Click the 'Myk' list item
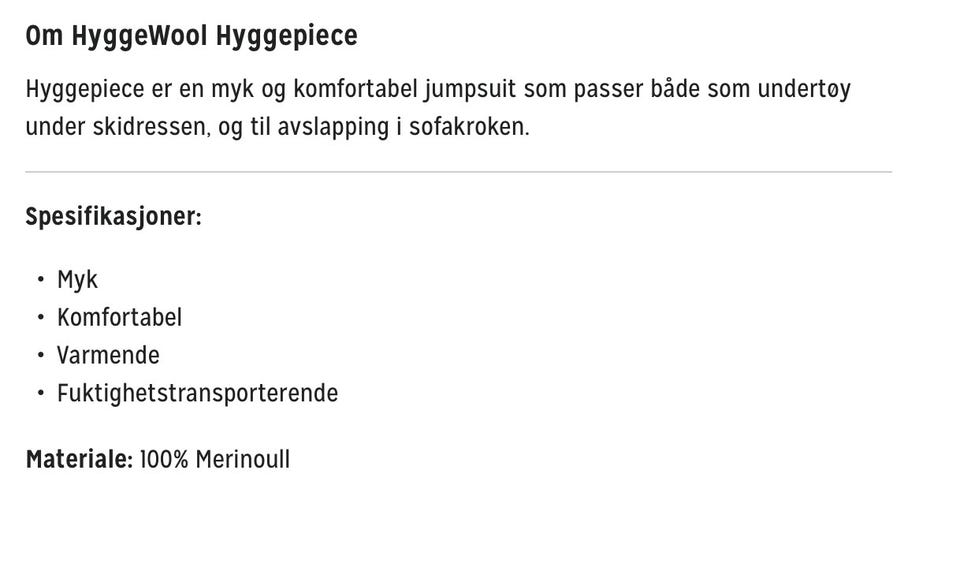 click(77, 280)
